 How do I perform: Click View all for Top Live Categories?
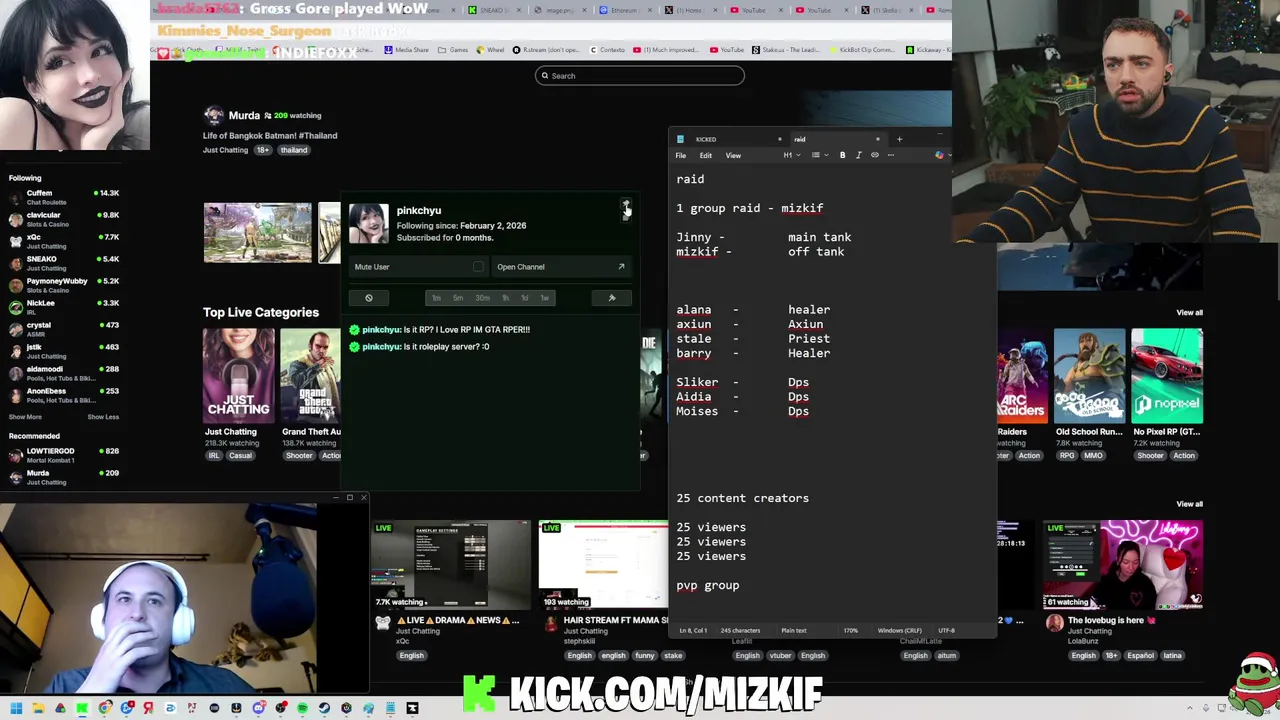[x=1189, y=313]
